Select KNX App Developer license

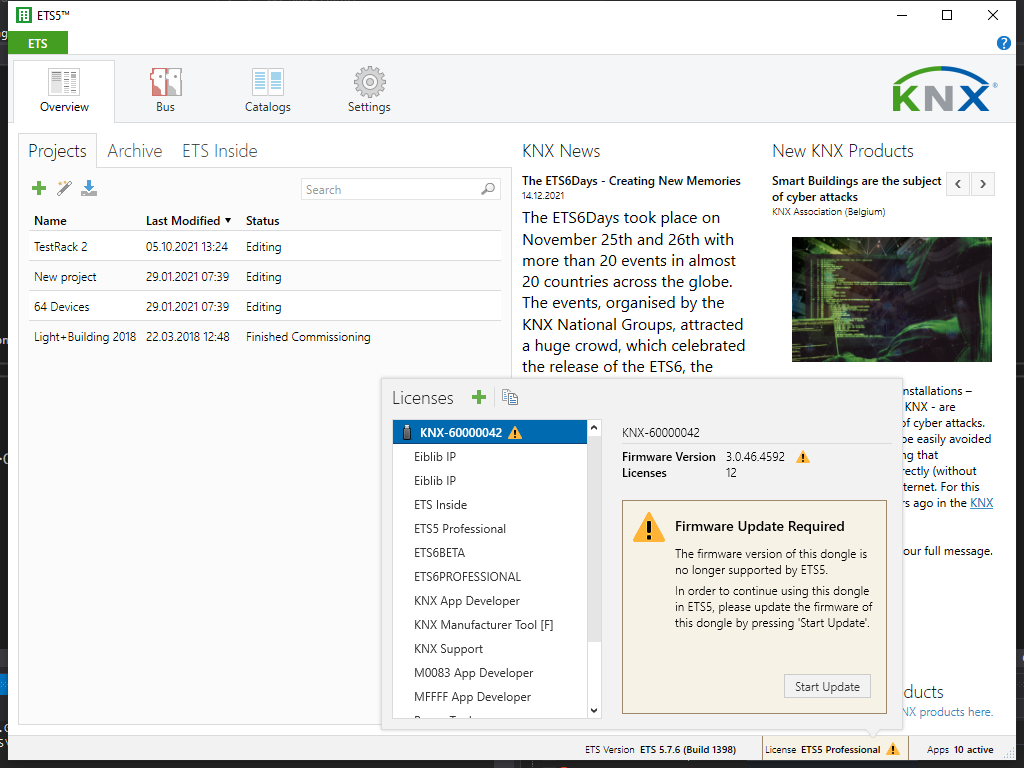490,601
